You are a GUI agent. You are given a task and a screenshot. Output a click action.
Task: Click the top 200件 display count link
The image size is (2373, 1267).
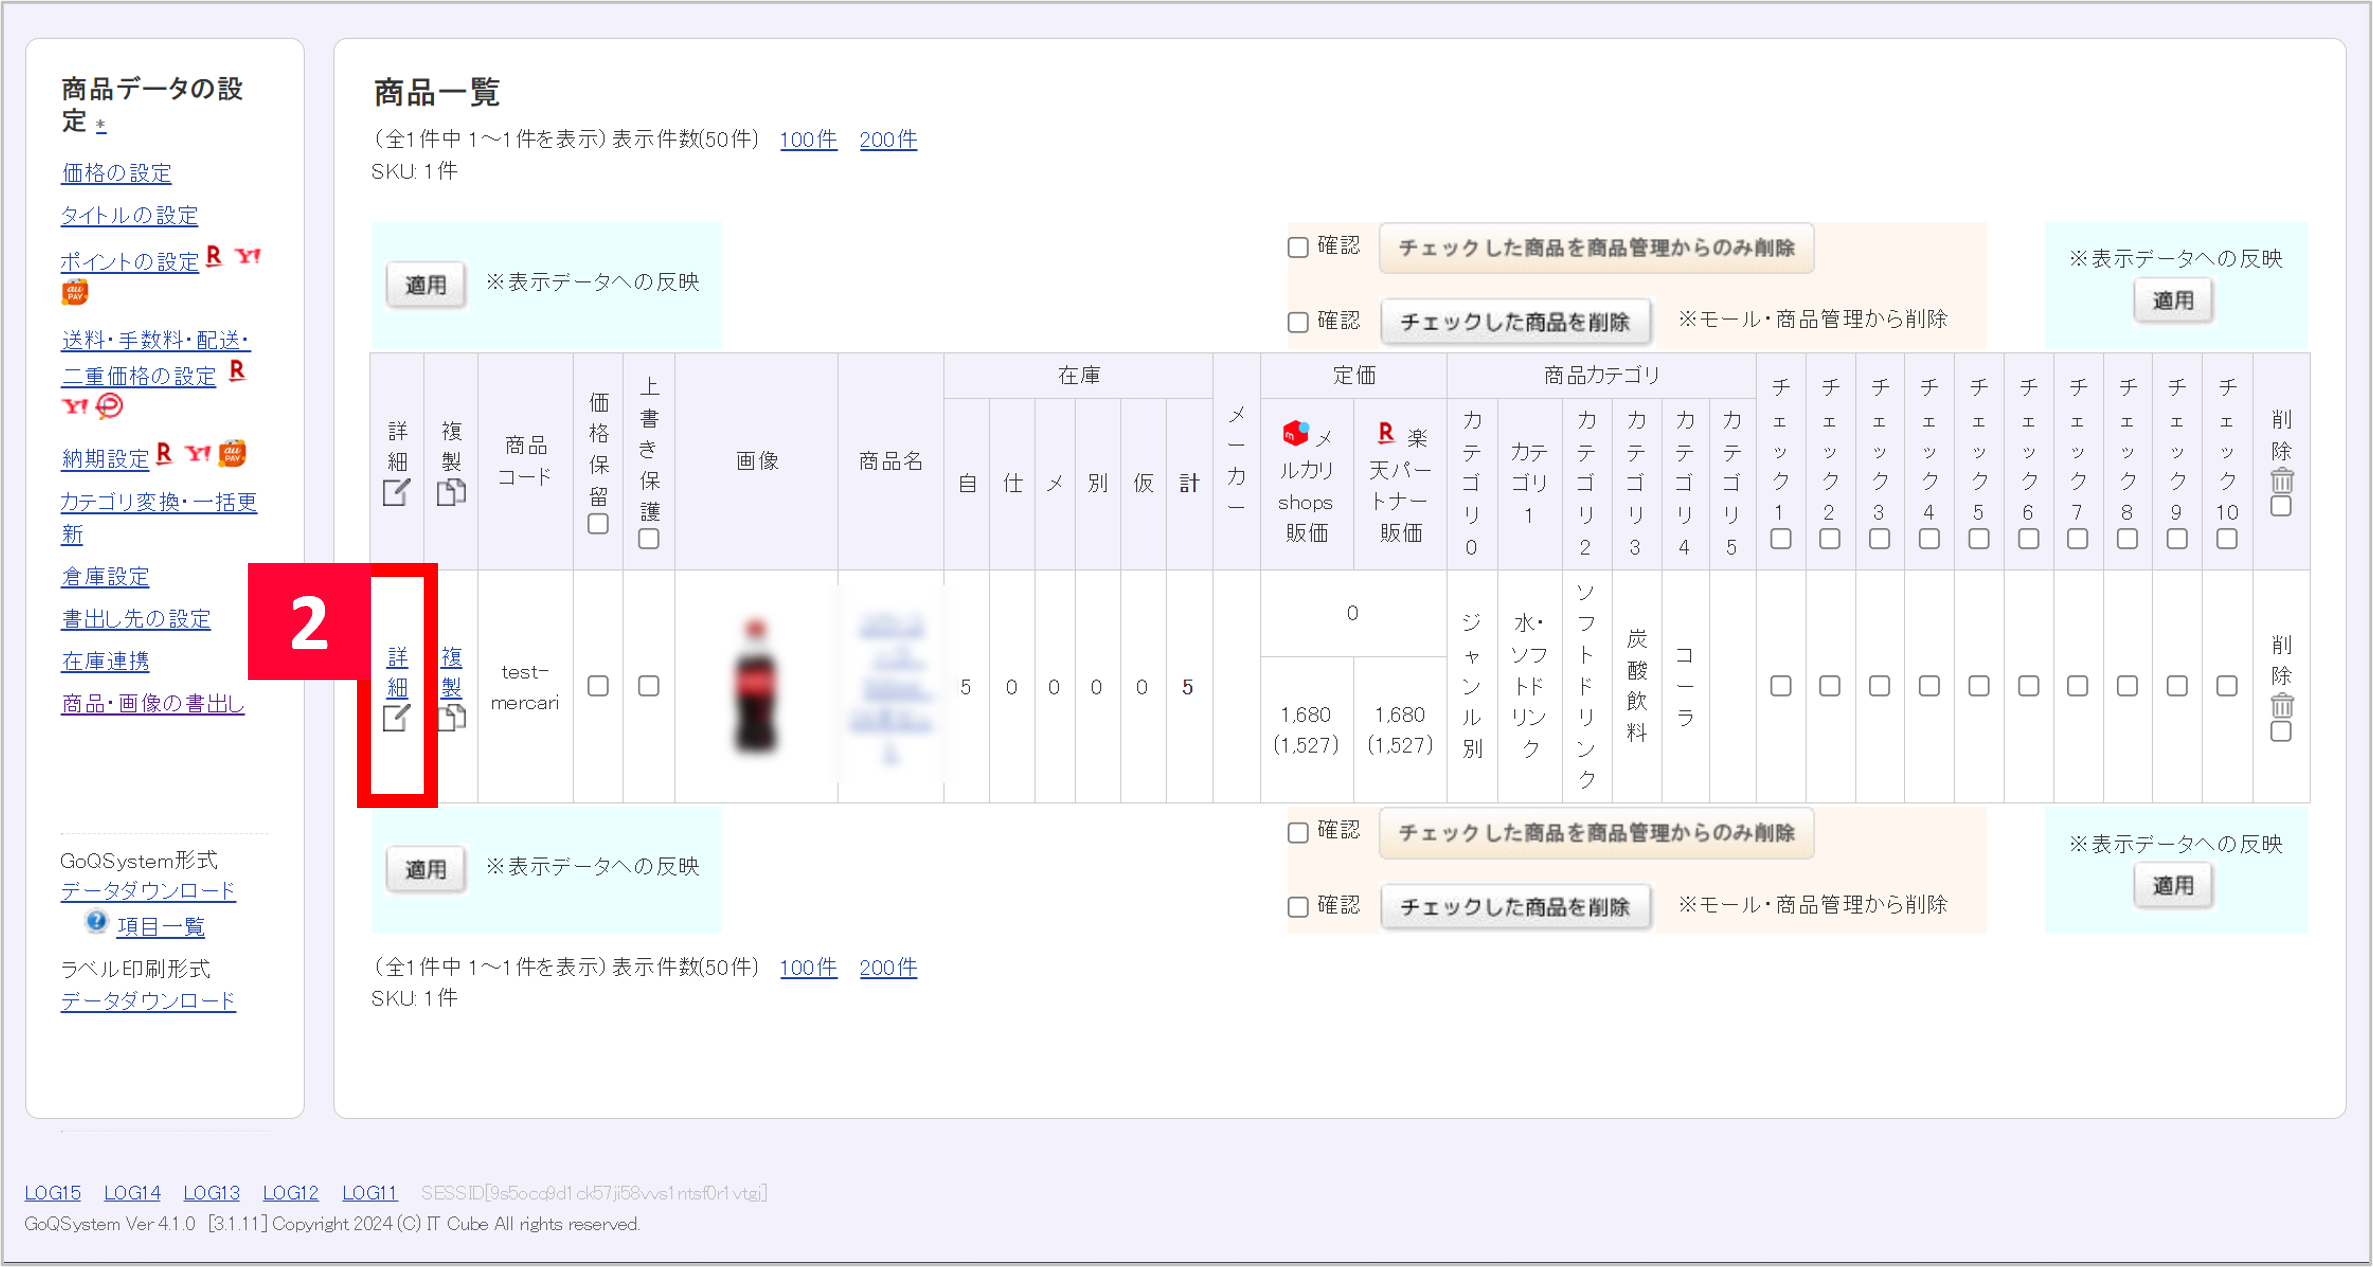888,140
